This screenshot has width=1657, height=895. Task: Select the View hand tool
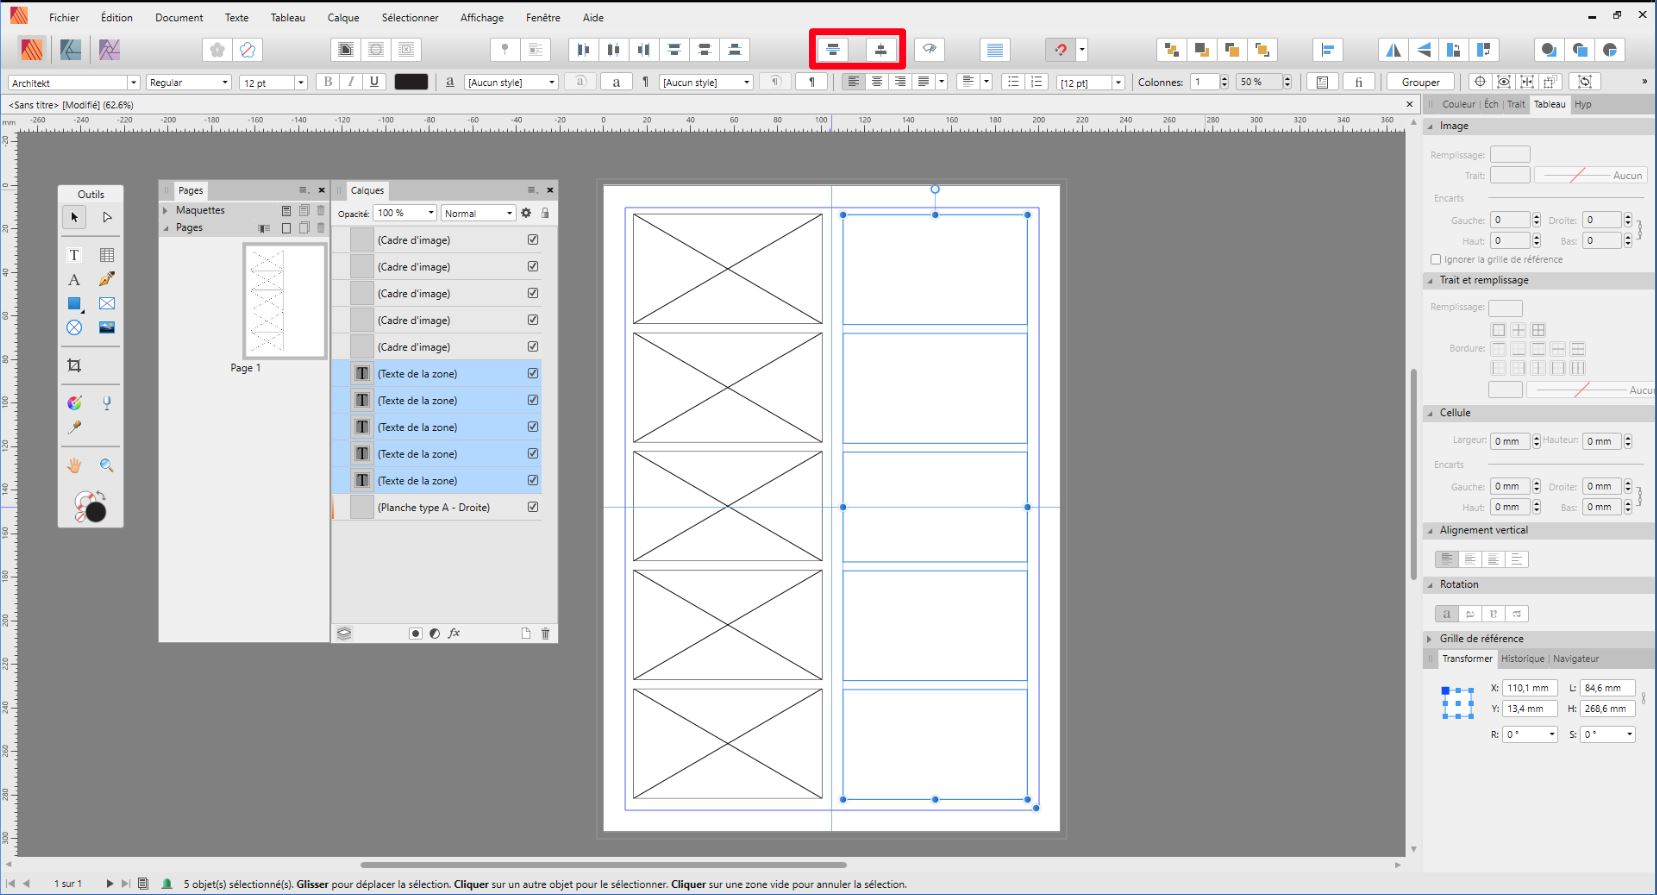click(x=74, y=465)
